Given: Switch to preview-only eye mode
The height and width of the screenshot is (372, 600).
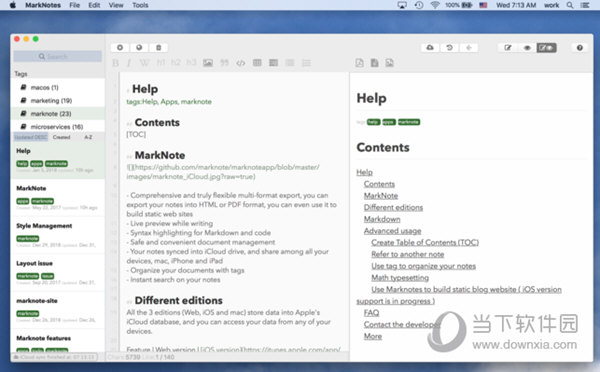Looking at the screenshot, I should [527, 47].
